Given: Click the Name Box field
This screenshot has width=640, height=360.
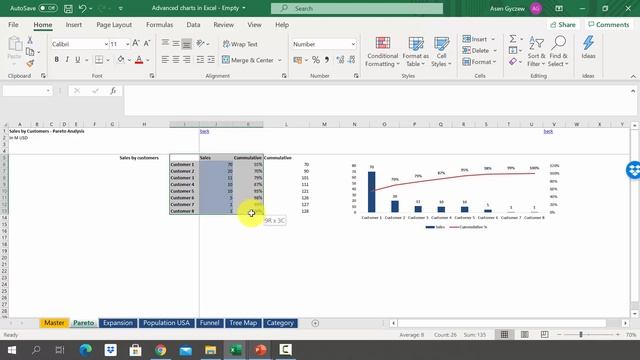Looking at the screenshot, I should (x=28, y=91).
